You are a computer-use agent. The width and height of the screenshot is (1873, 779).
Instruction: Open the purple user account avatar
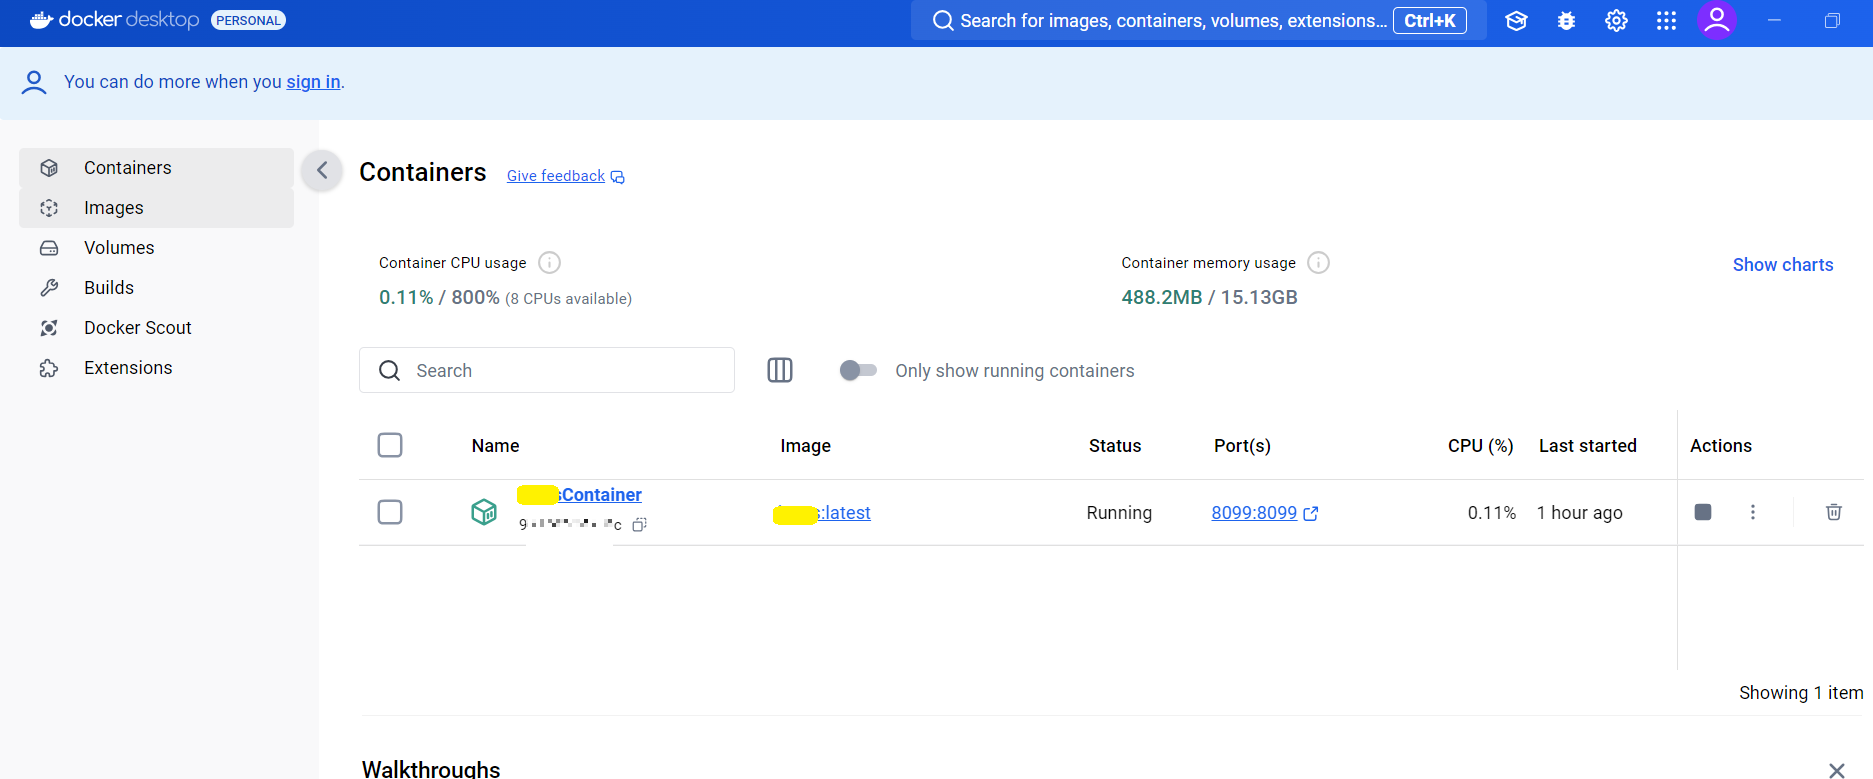coord(1717,20)
